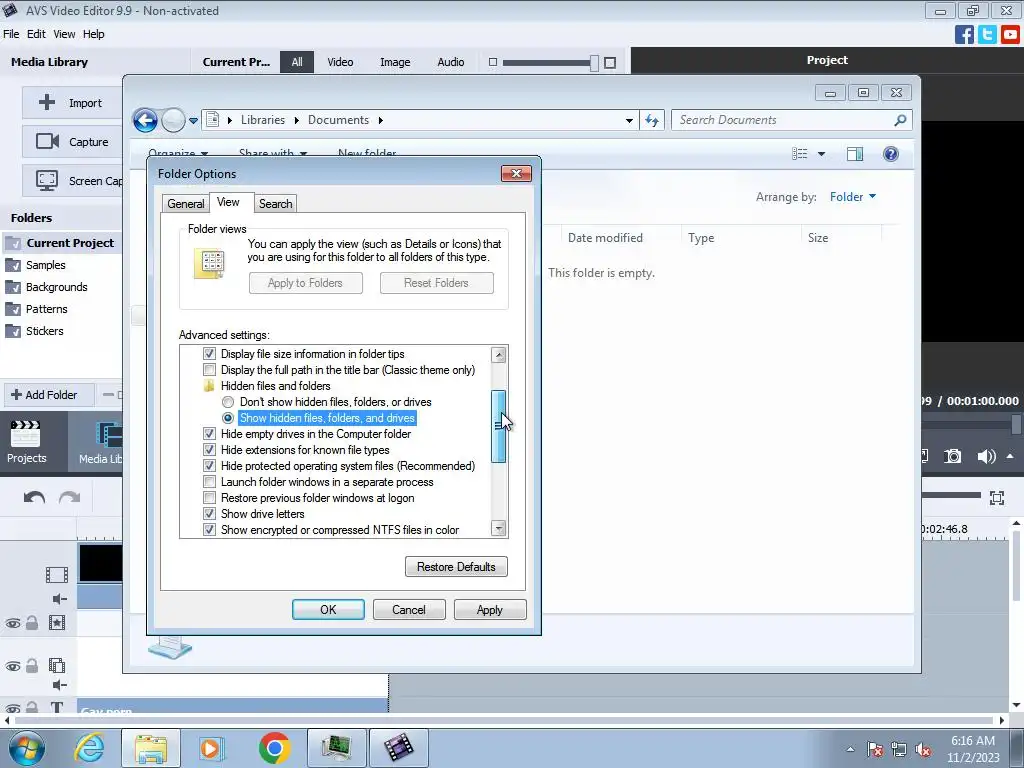Click the Redo arrow in timeline toolbar
This screenshot has width=1024, height=768.
[x=69, y=498]
